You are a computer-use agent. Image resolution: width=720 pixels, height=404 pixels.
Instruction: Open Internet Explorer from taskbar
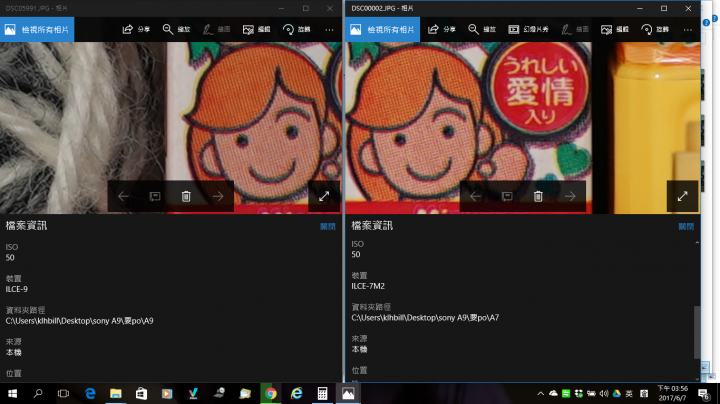click(297, 393)
